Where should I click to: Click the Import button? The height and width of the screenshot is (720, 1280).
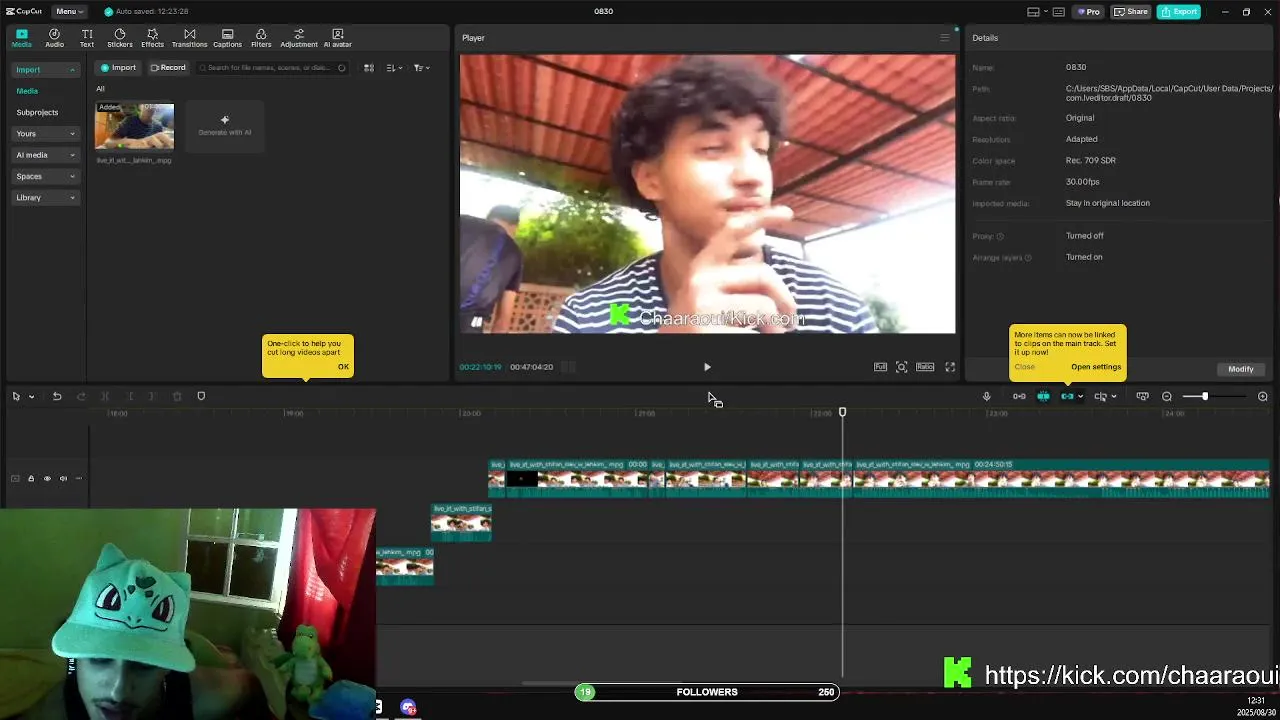(x=118, y=68)
